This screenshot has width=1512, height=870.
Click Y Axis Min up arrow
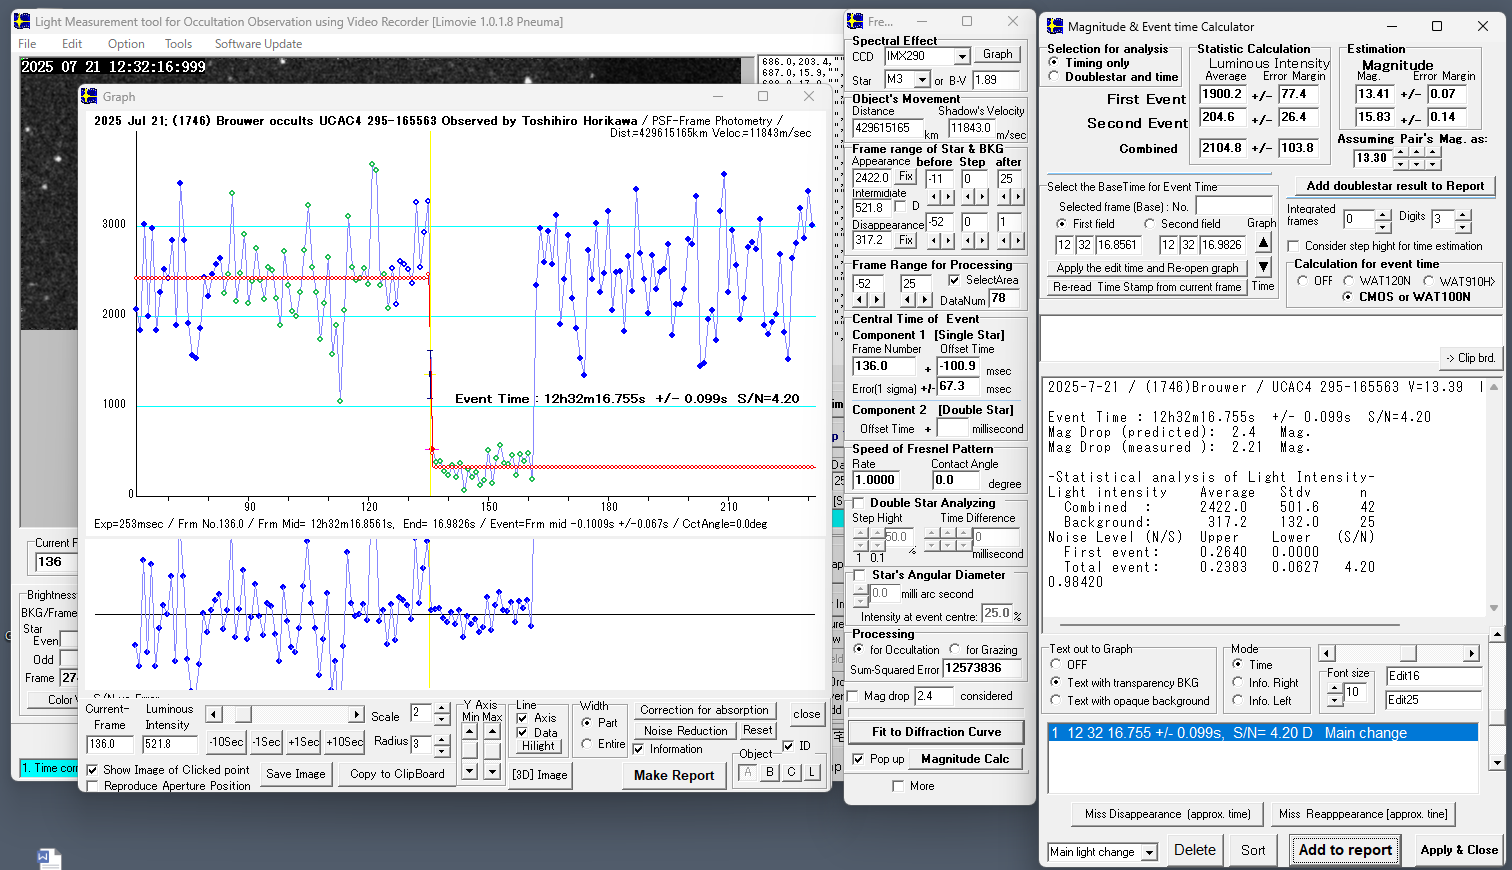pos(470,732)
